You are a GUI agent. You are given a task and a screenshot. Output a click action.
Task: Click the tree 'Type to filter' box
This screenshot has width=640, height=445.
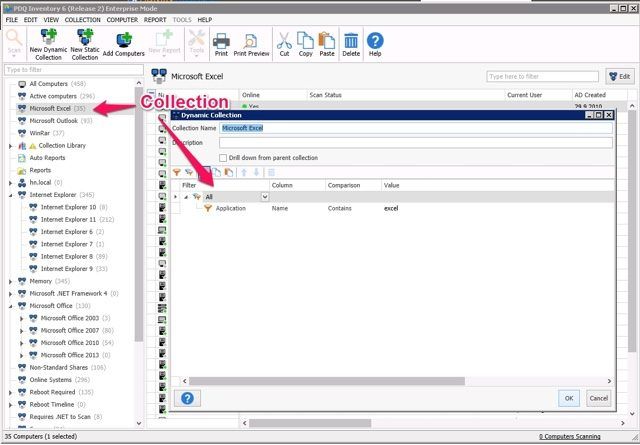[74, 70]
